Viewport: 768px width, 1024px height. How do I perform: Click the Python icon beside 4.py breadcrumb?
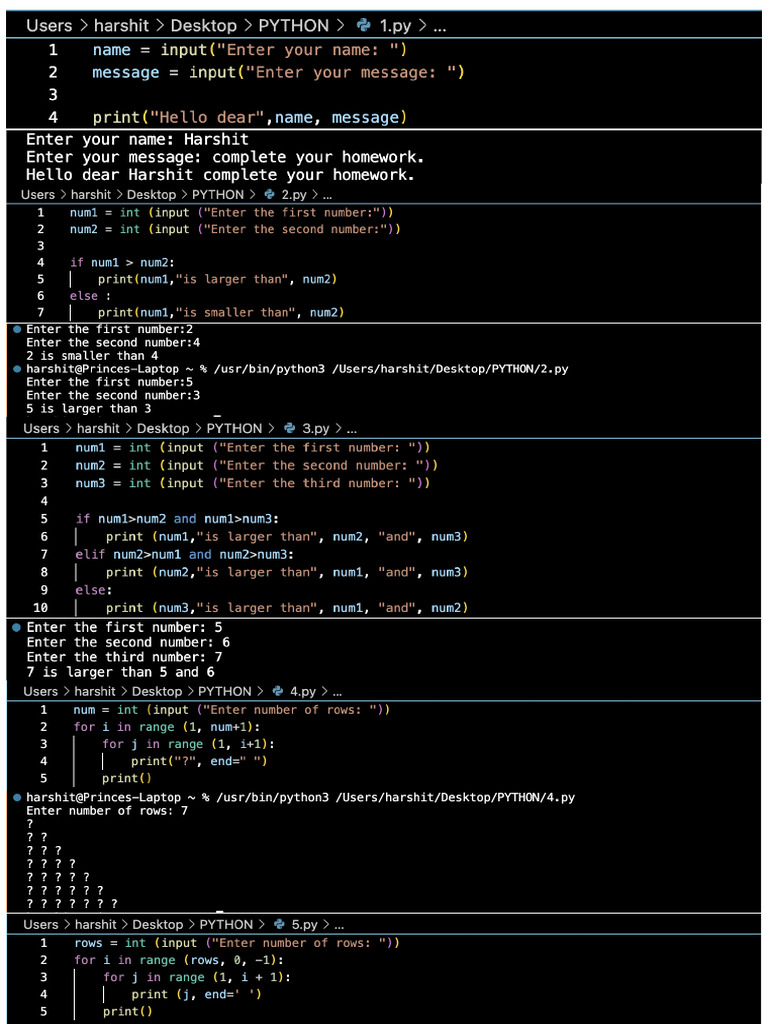[x=278, y=692]
